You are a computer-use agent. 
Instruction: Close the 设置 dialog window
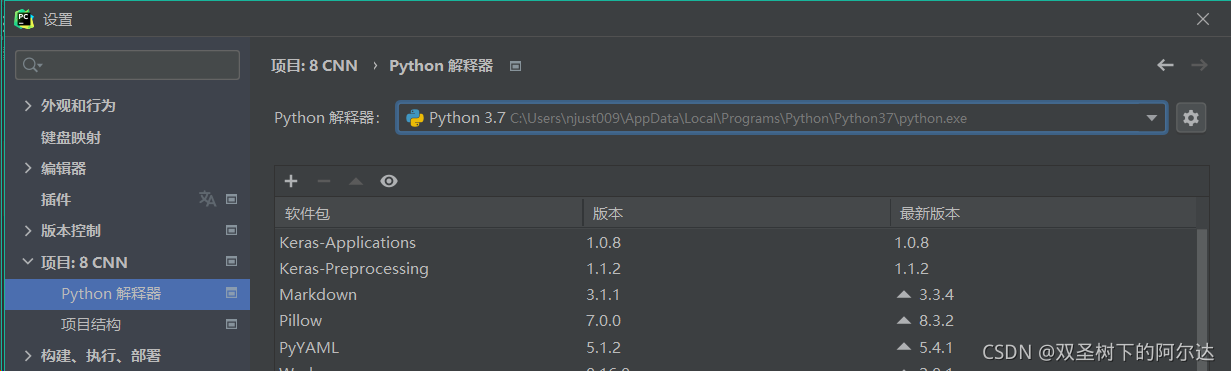point(1203,19)
